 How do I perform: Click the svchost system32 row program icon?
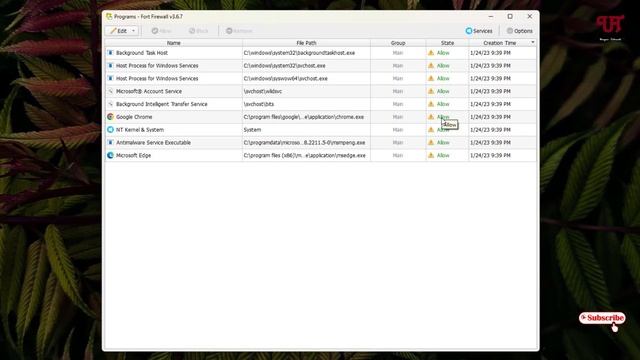pyautogui.click(x=110, y=65)
